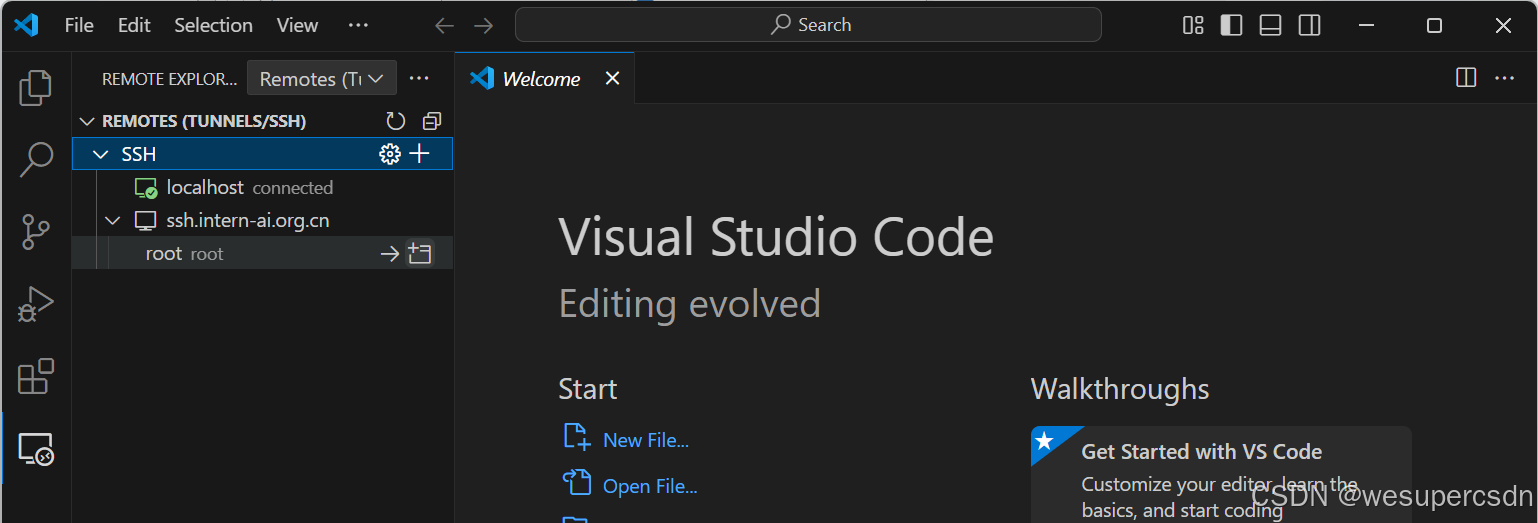Open the Edit menu

coord(134,25)
